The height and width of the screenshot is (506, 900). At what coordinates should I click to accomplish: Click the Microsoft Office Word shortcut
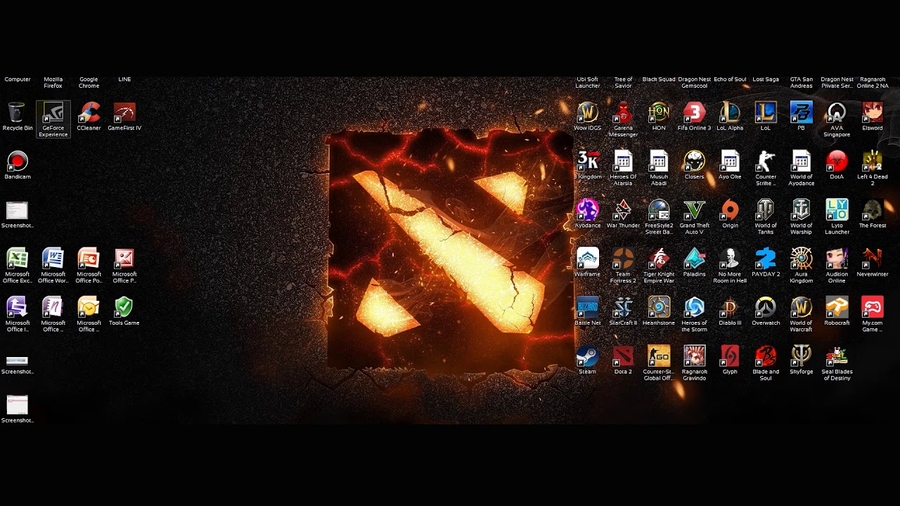point(53,259)
